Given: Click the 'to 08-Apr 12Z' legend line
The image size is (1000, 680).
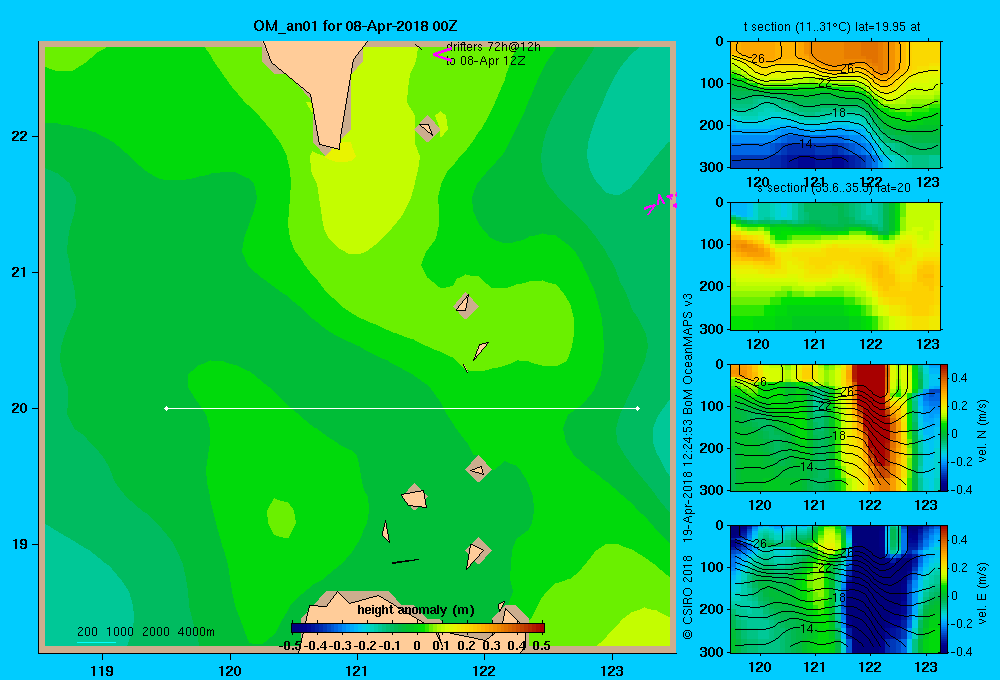Looking at the screenshot, I should click(x=485, y=61).
